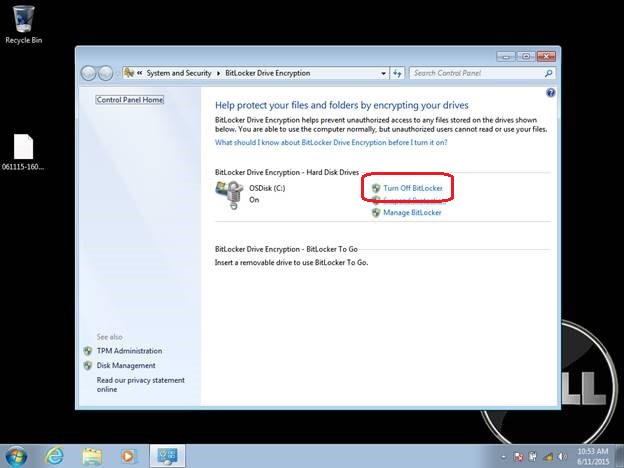Screen dimensions: 624x468
Task: Open TPM Administration link
Action: coord(129,351)
